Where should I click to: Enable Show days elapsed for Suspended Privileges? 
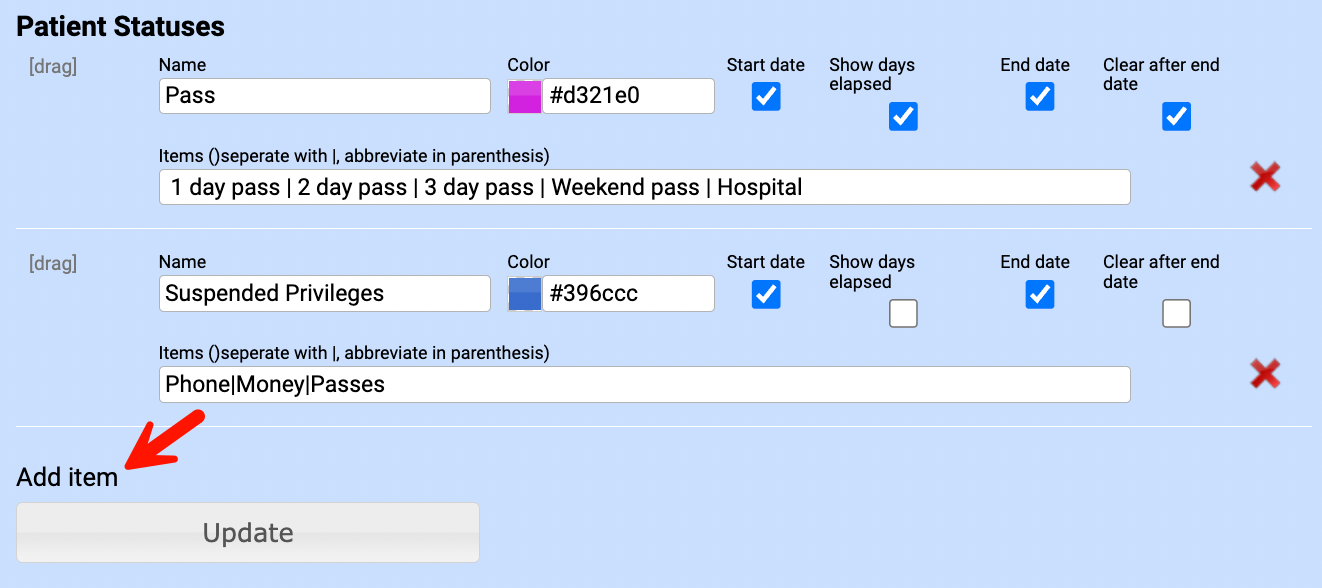[903, 314]
